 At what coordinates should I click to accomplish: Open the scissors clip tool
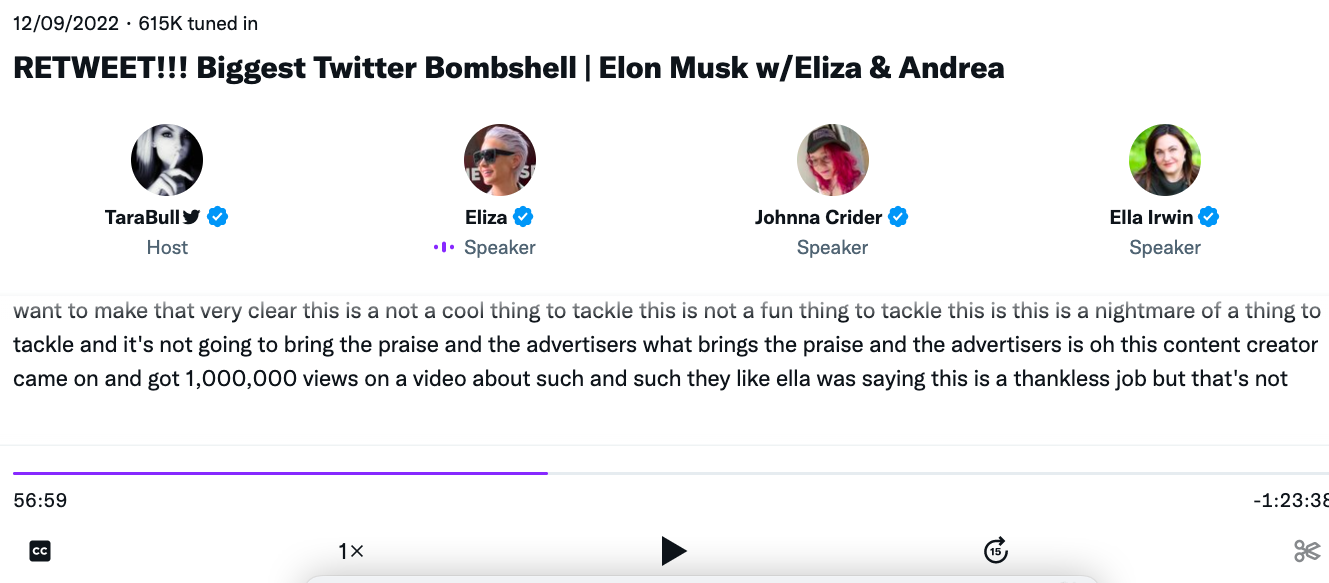tap(1307, 550)
